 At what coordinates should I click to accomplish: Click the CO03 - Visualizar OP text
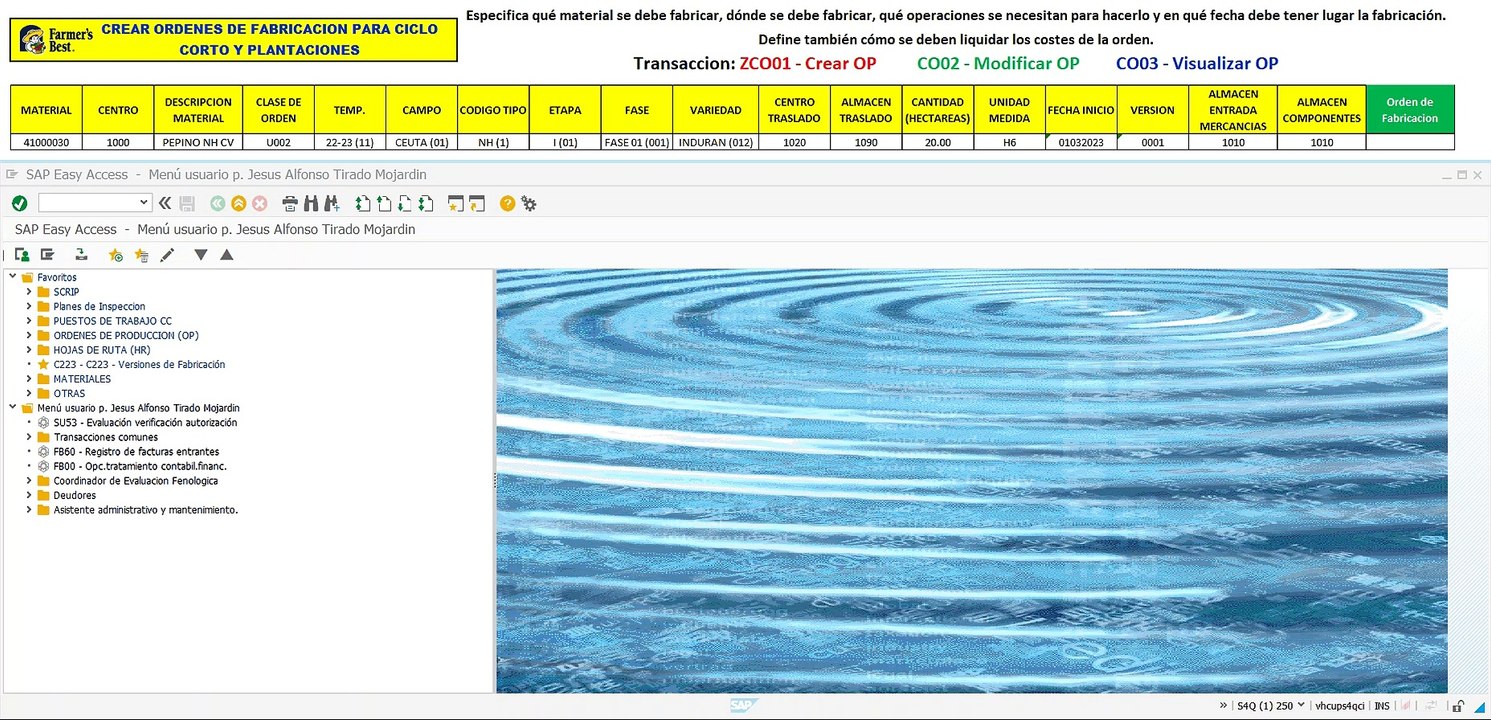[1197, 63]
